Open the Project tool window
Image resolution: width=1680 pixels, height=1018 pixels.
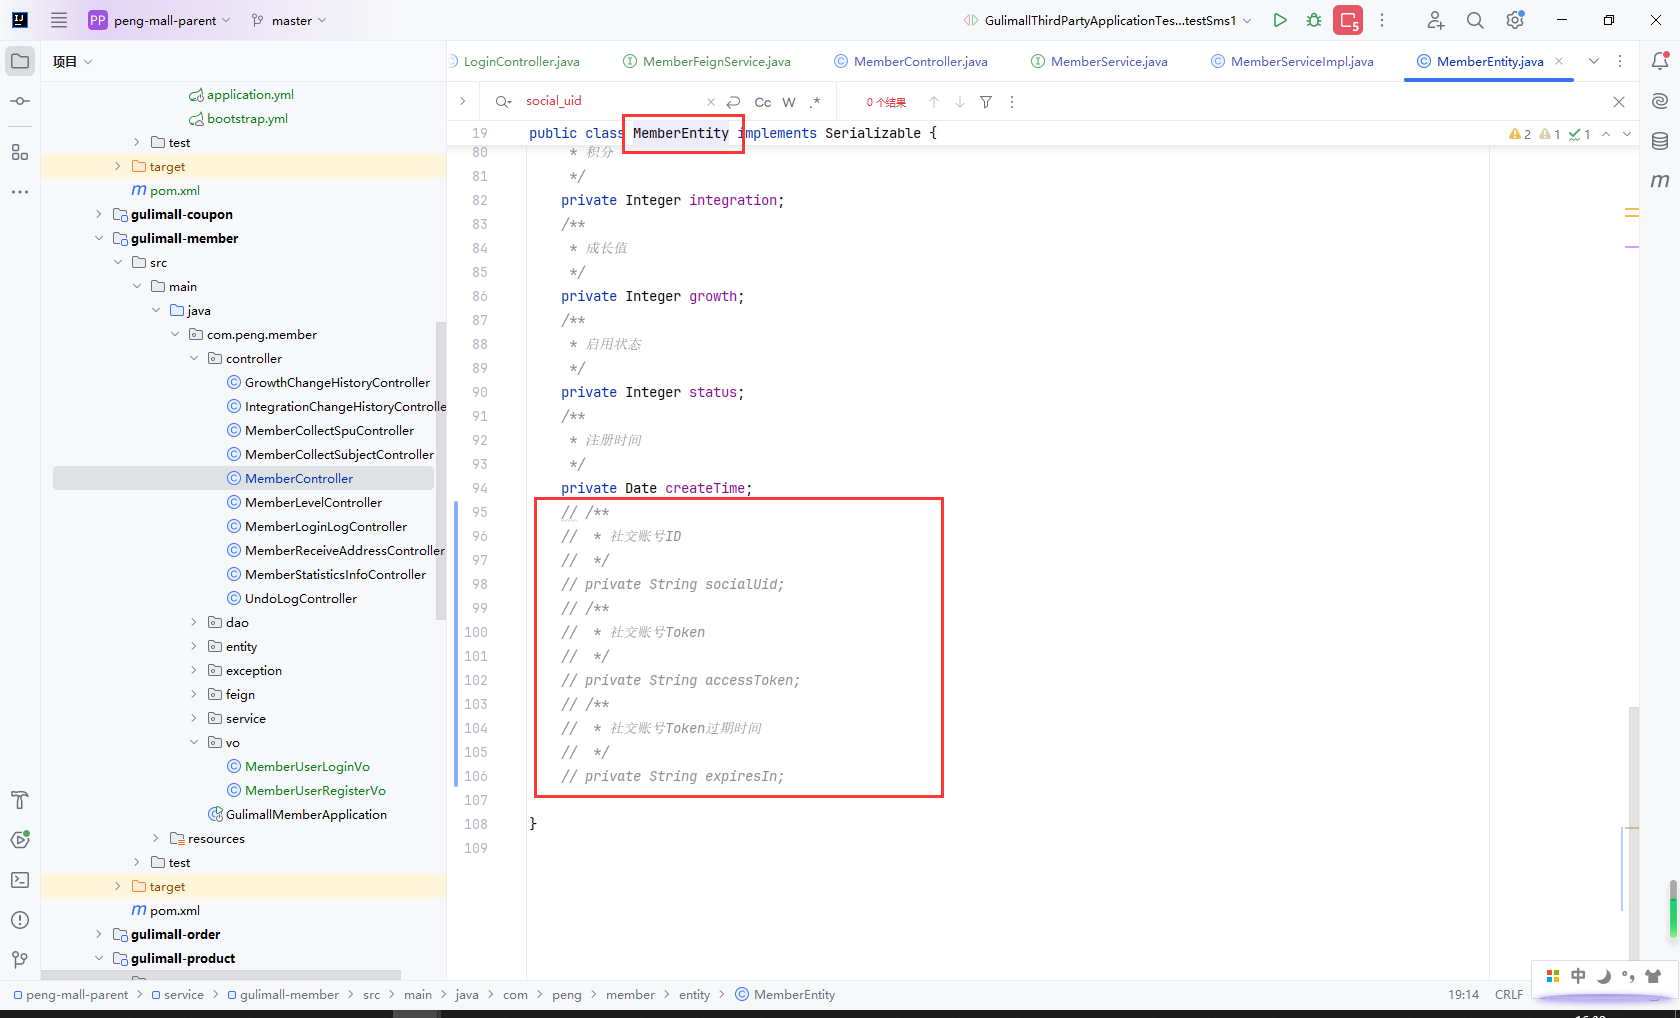[x=20, y=61]
